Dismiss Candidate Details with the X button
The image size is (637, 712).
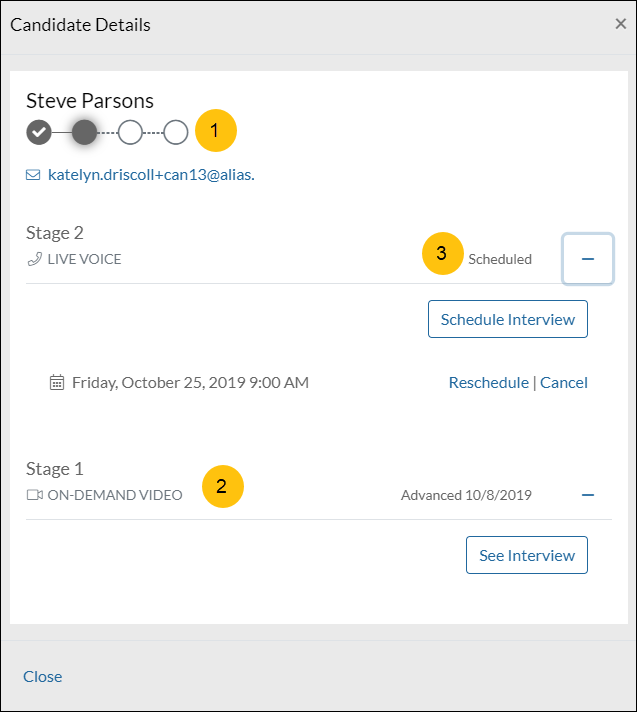pos(621,24)
